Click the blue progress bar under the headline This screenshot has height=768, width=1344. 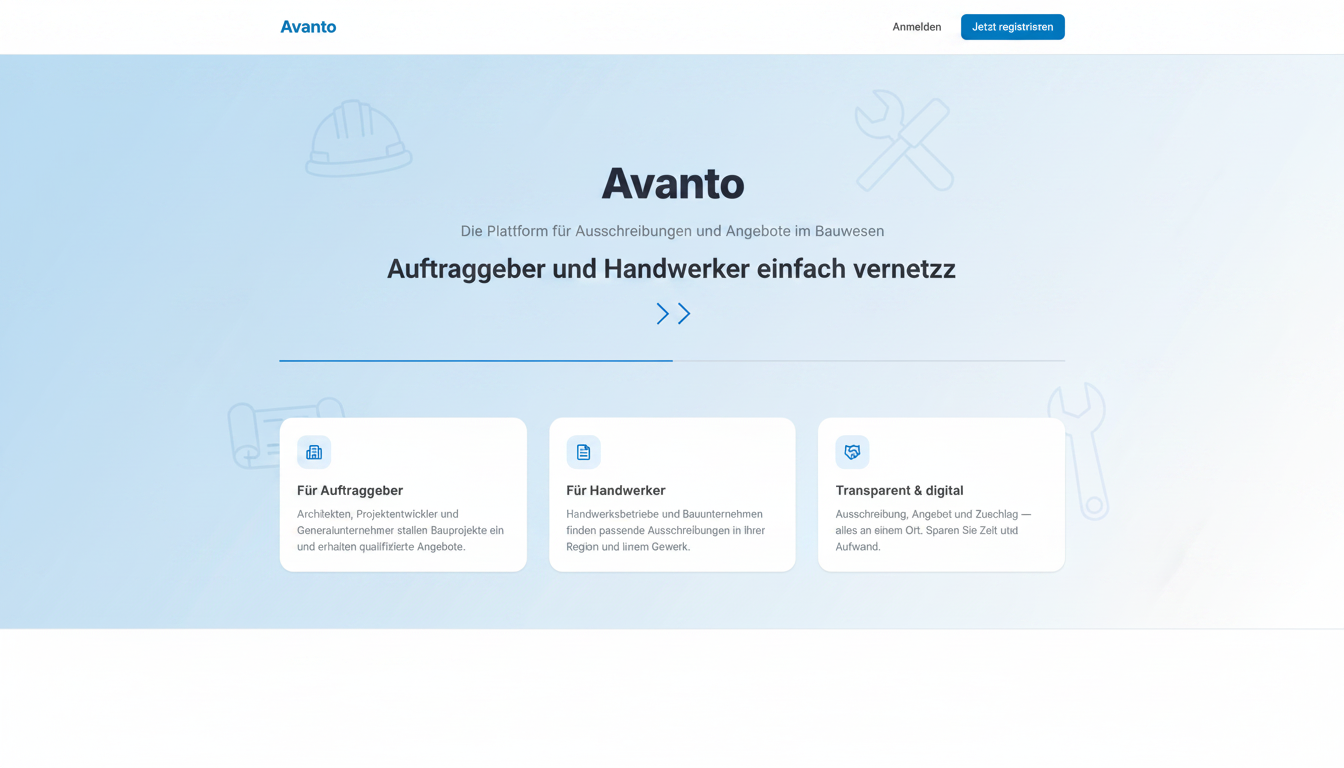(x=476, y=360)
